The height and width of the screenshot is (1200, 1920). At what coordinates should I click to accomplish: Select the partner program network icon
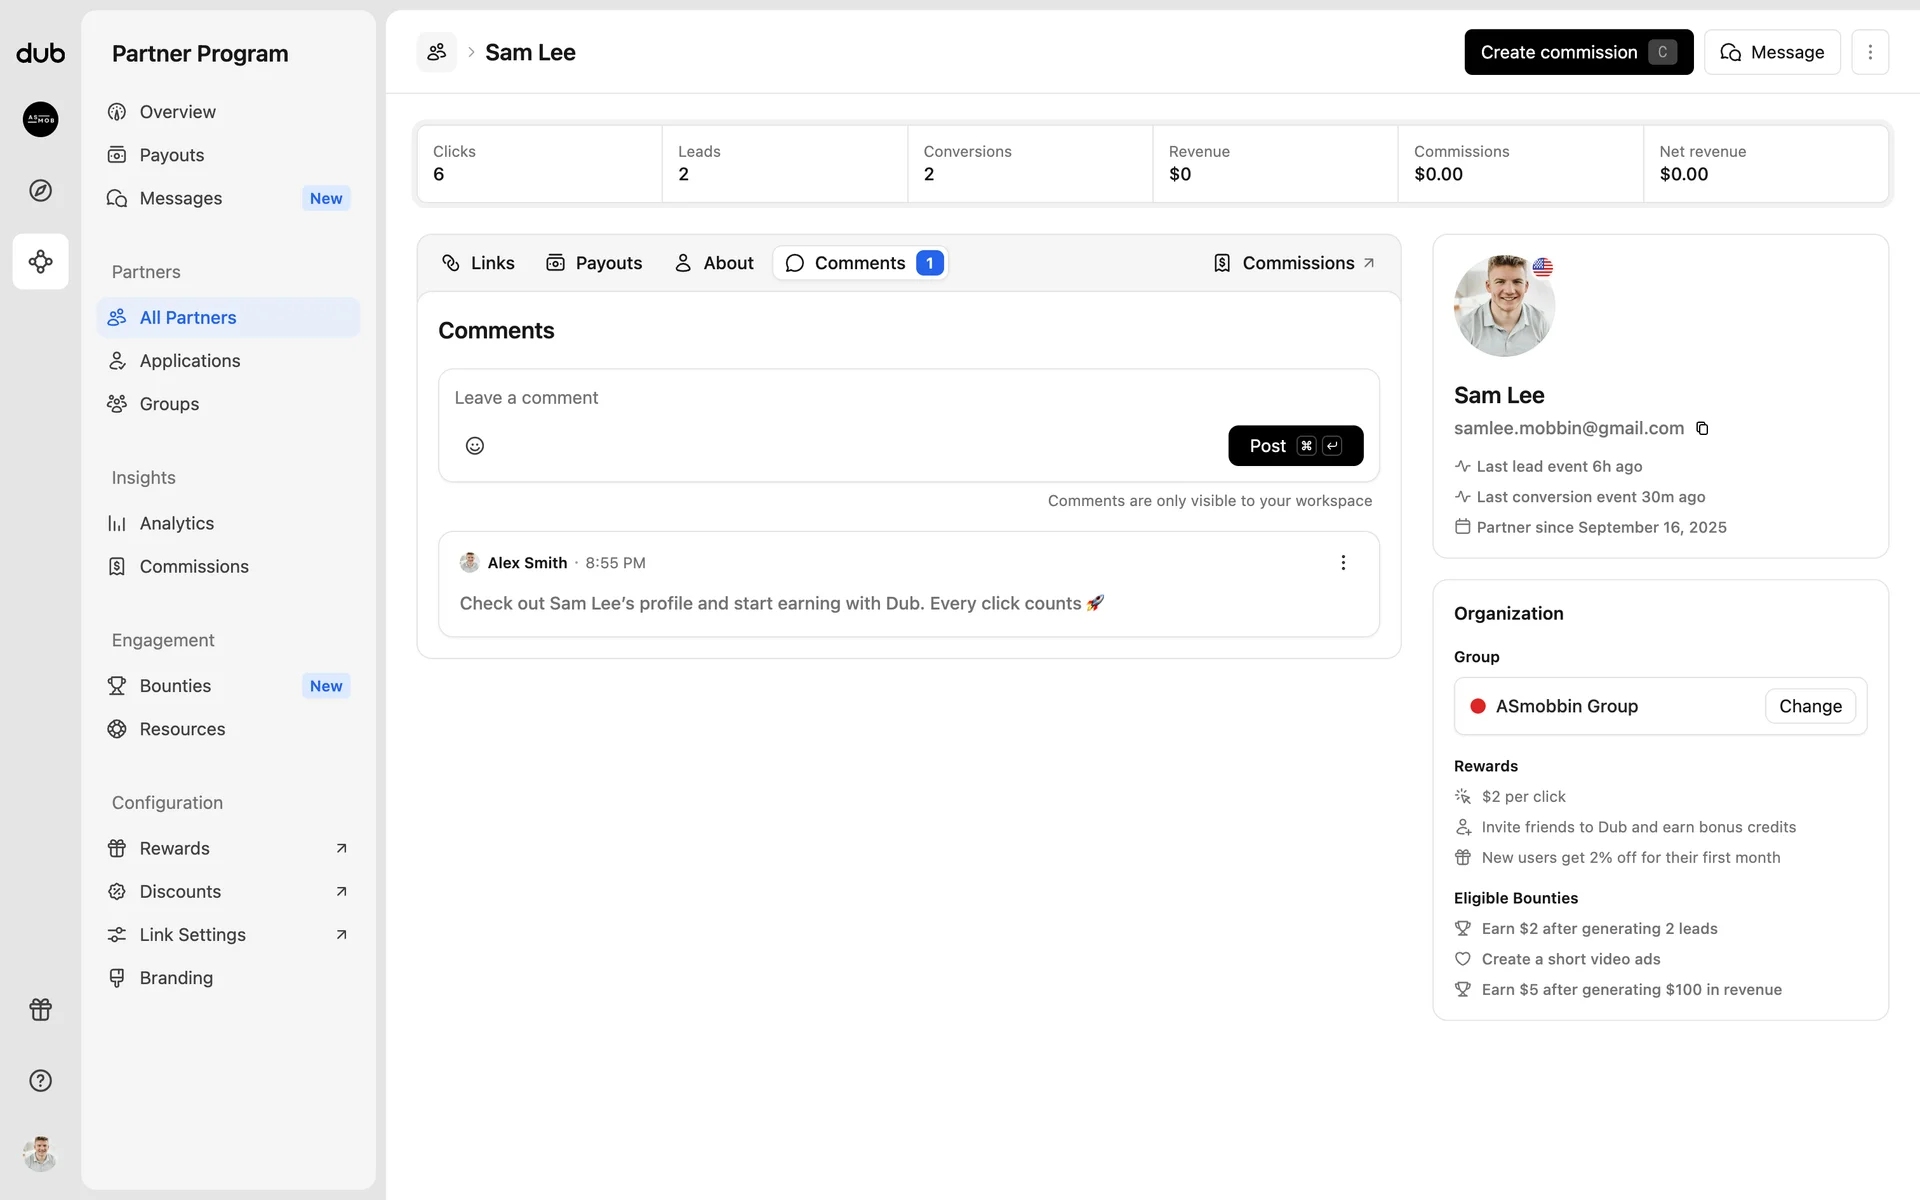click(x=40, y=262)
